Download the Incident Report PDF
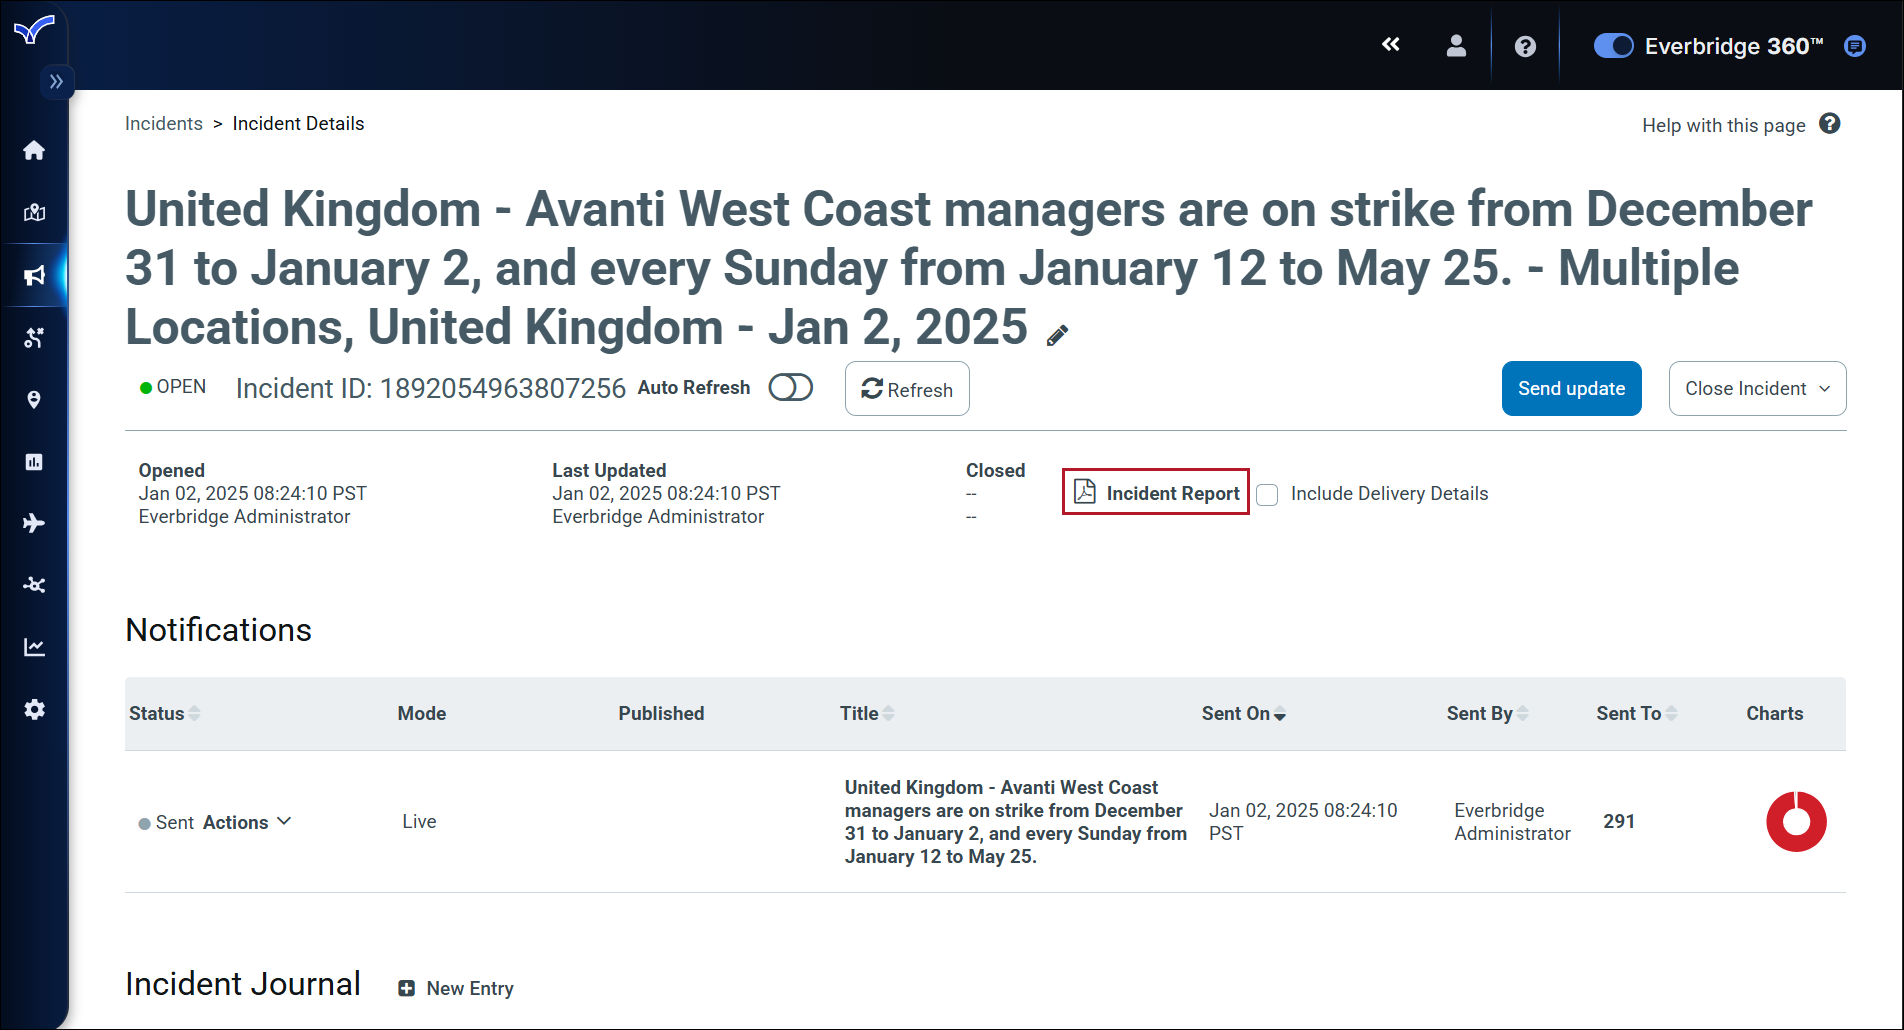Viewport: 1904px width, 1030px height. coord(1156,492)
